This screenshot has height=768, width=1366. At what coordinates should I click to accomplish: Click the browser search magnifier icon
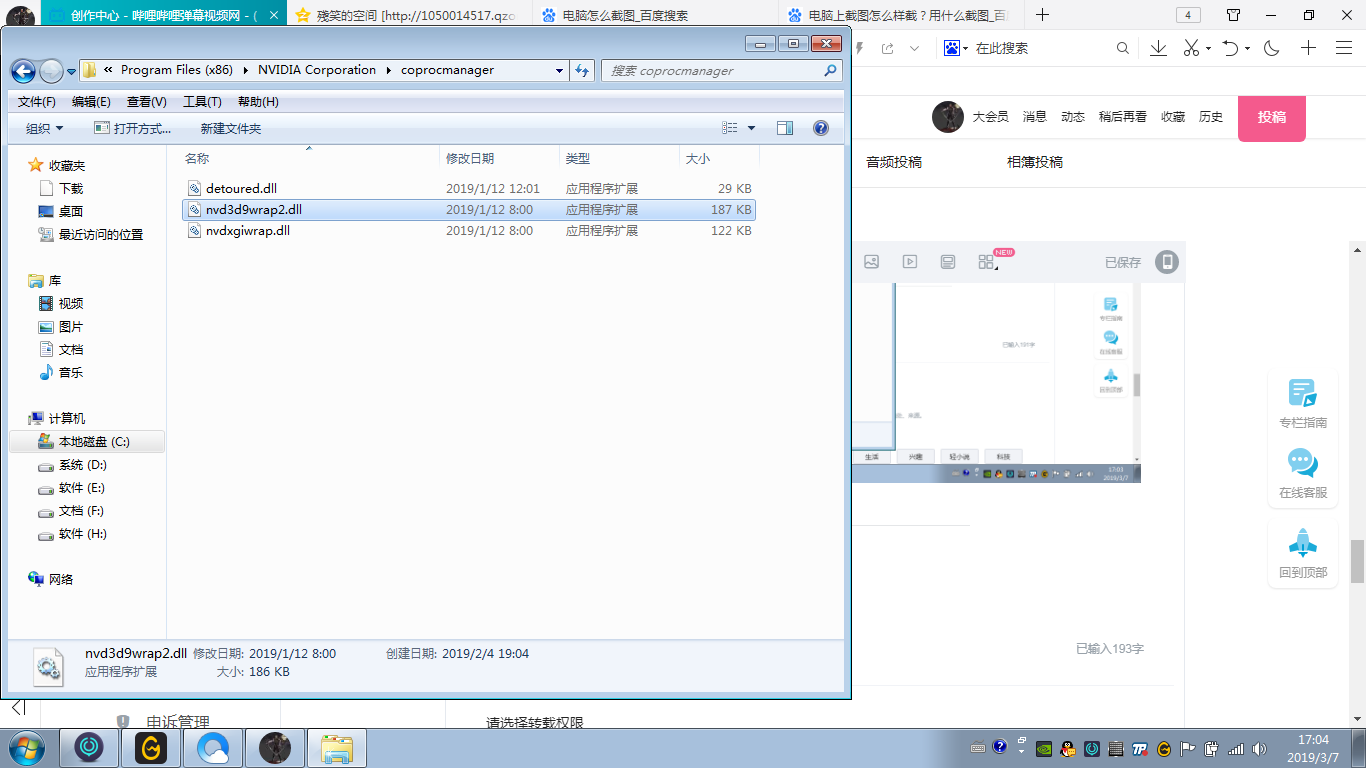pos(1123,48)
